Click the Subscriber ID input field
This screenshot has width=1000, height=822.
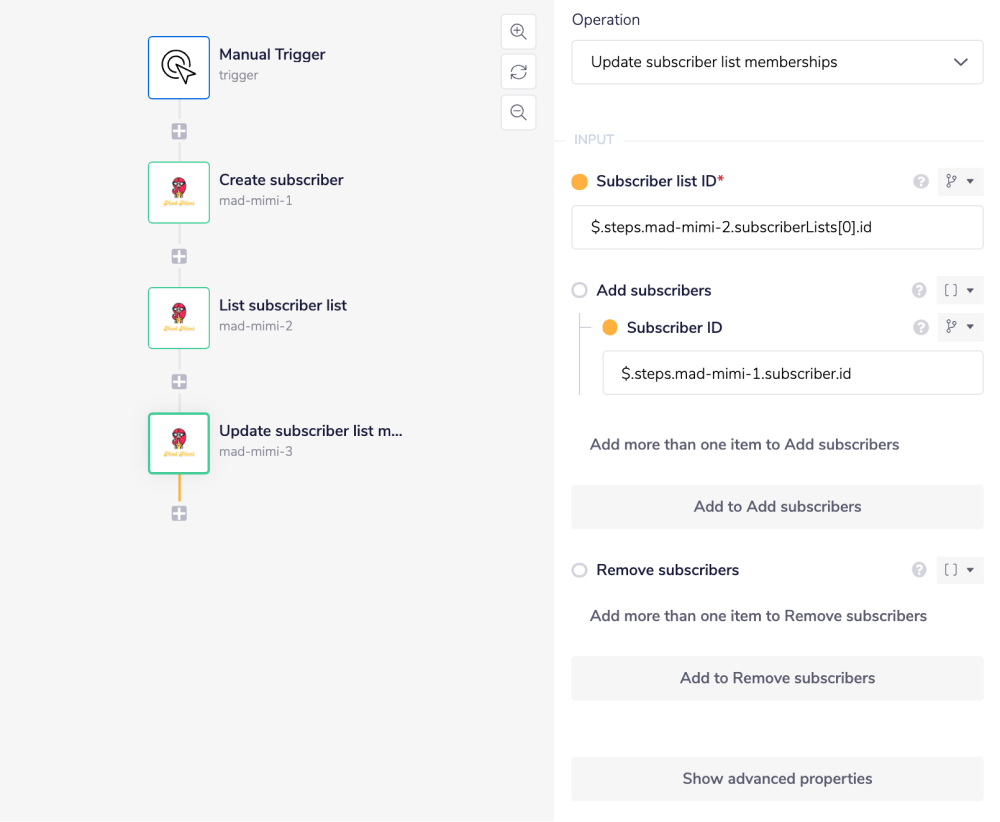coord(792,373)
